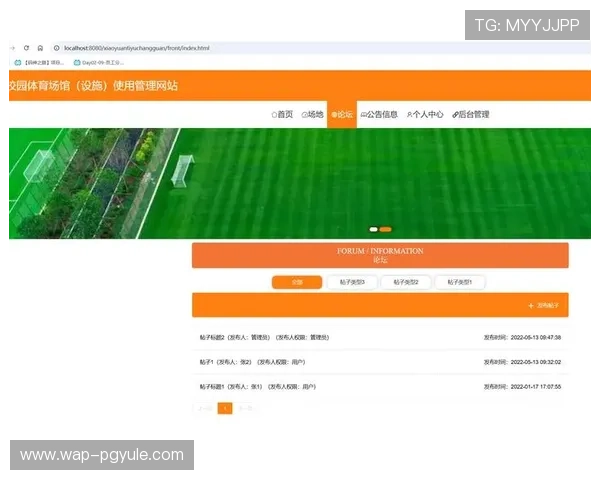Open the first bookmark in the bookmarks bar
The height and width of the screenshot is (480, 600).
point(39,62)
